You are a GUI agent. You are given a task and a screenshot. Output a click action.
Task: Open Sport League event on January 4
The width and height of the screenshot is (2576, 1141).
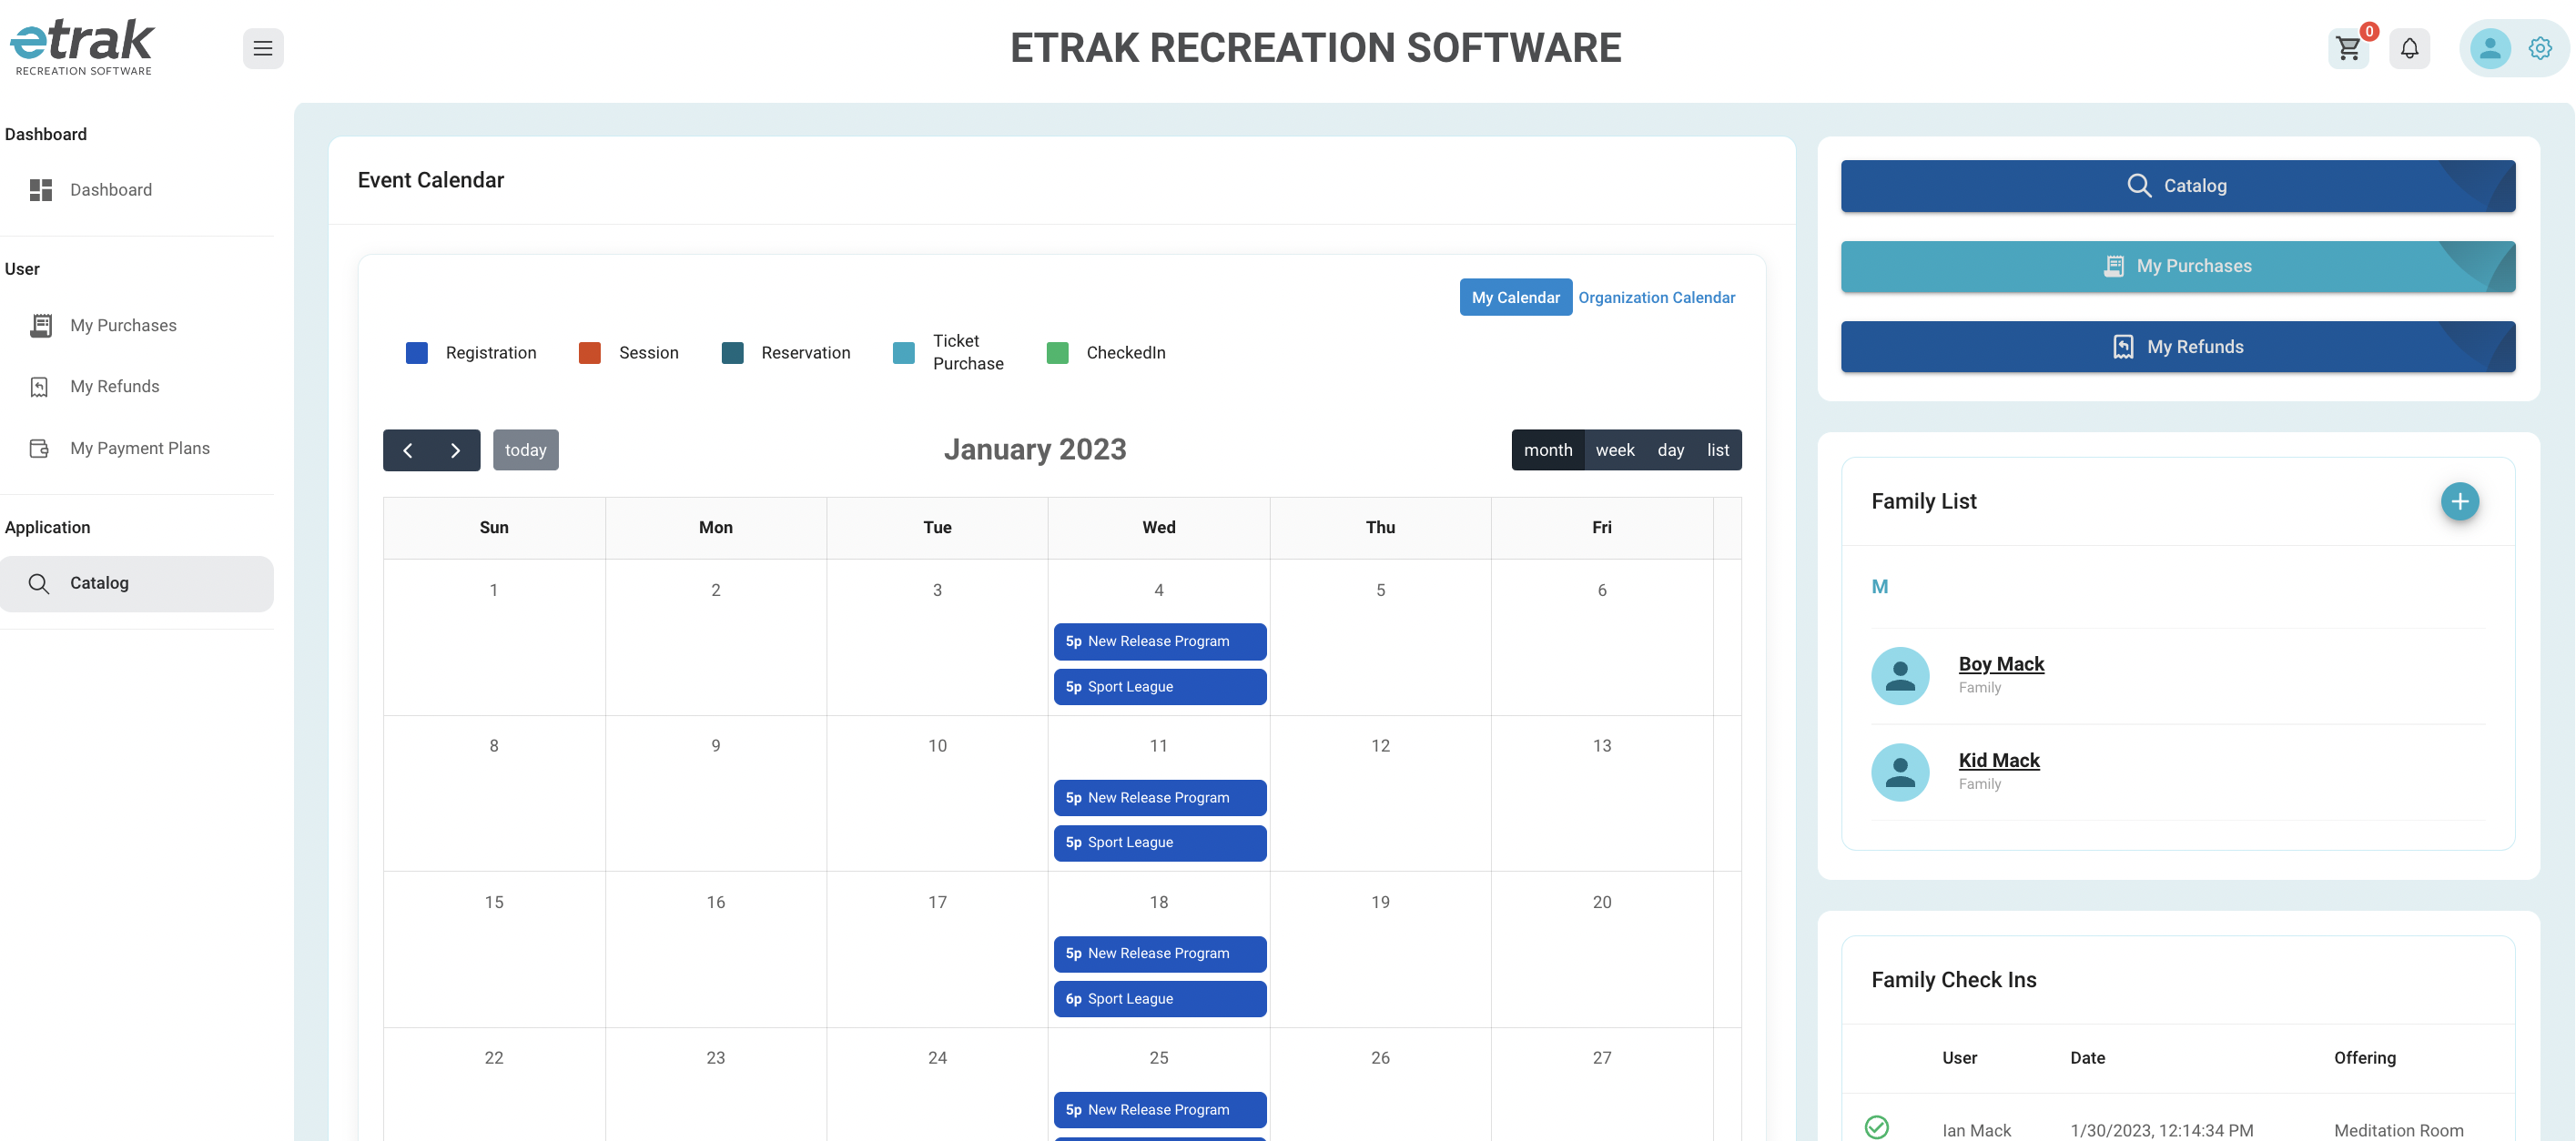point(1160,687)
